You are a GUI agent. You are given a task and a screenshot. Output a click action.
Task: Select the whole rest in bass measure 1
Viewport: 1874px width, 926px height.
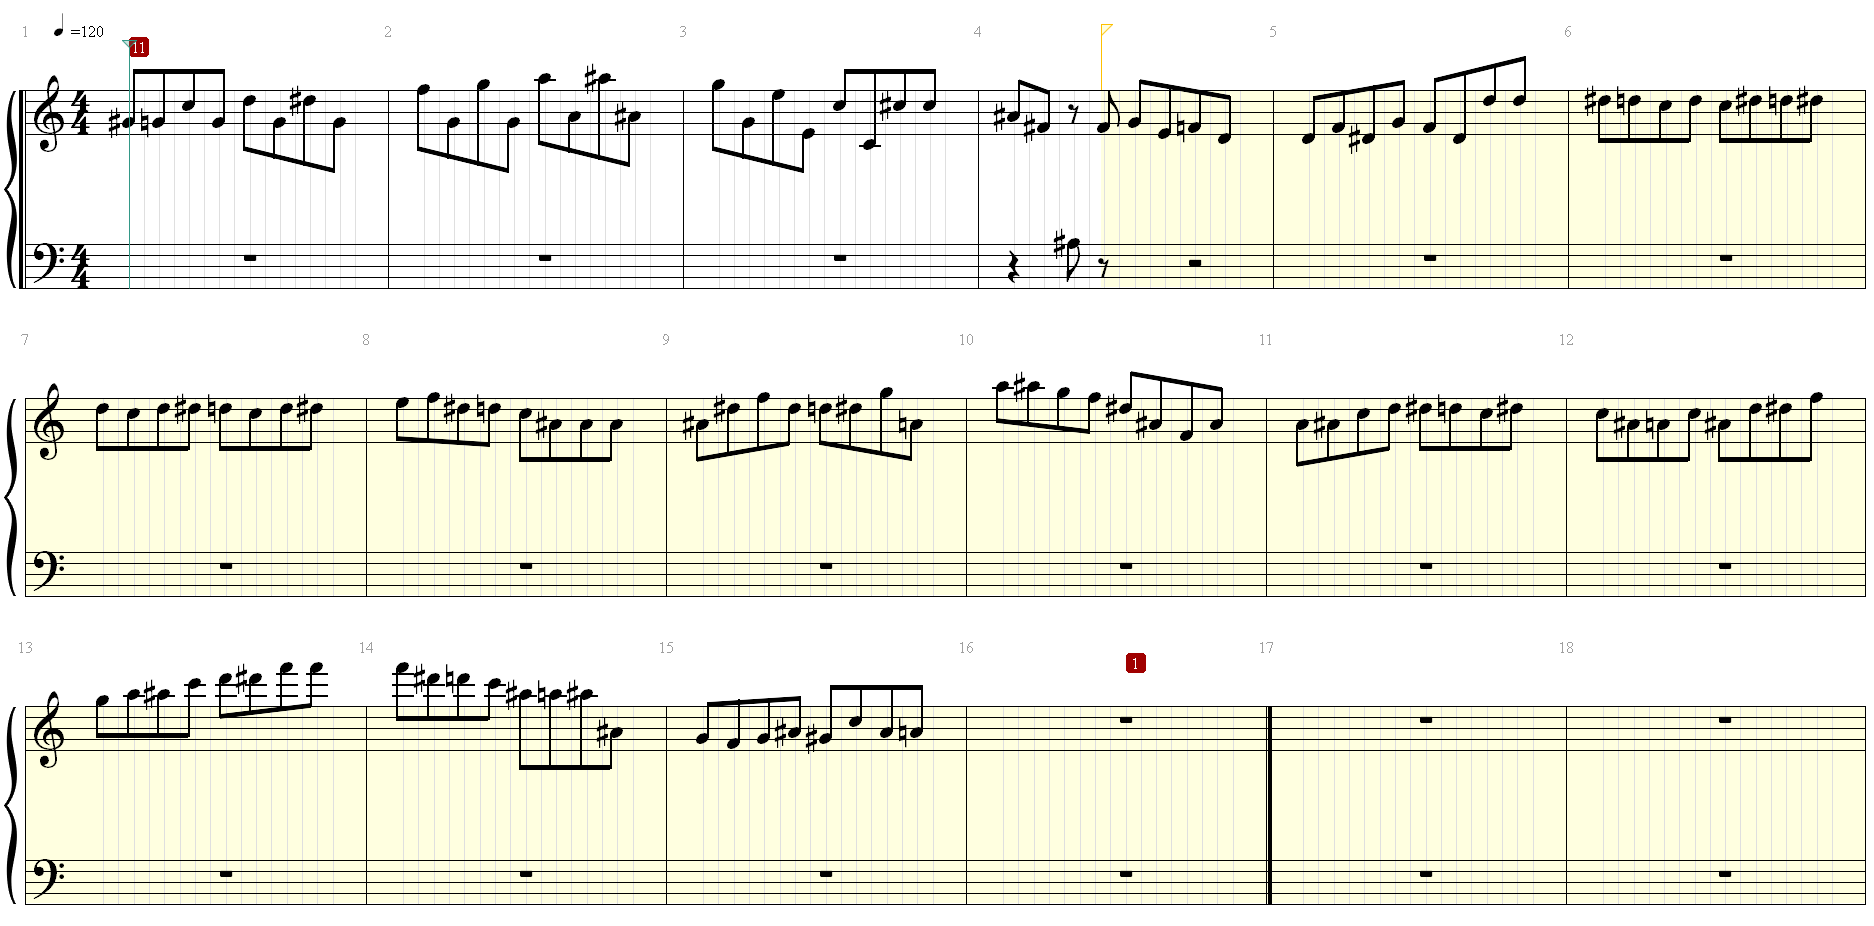[x=250, y=258]
